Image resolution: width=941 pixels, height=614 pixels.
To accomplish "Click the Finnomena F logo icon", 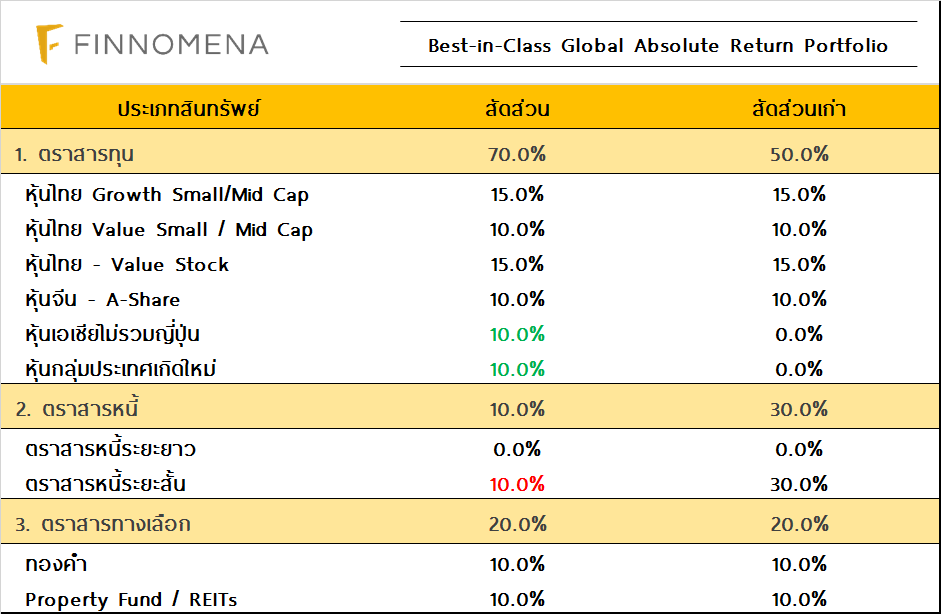I will [50, 44].
